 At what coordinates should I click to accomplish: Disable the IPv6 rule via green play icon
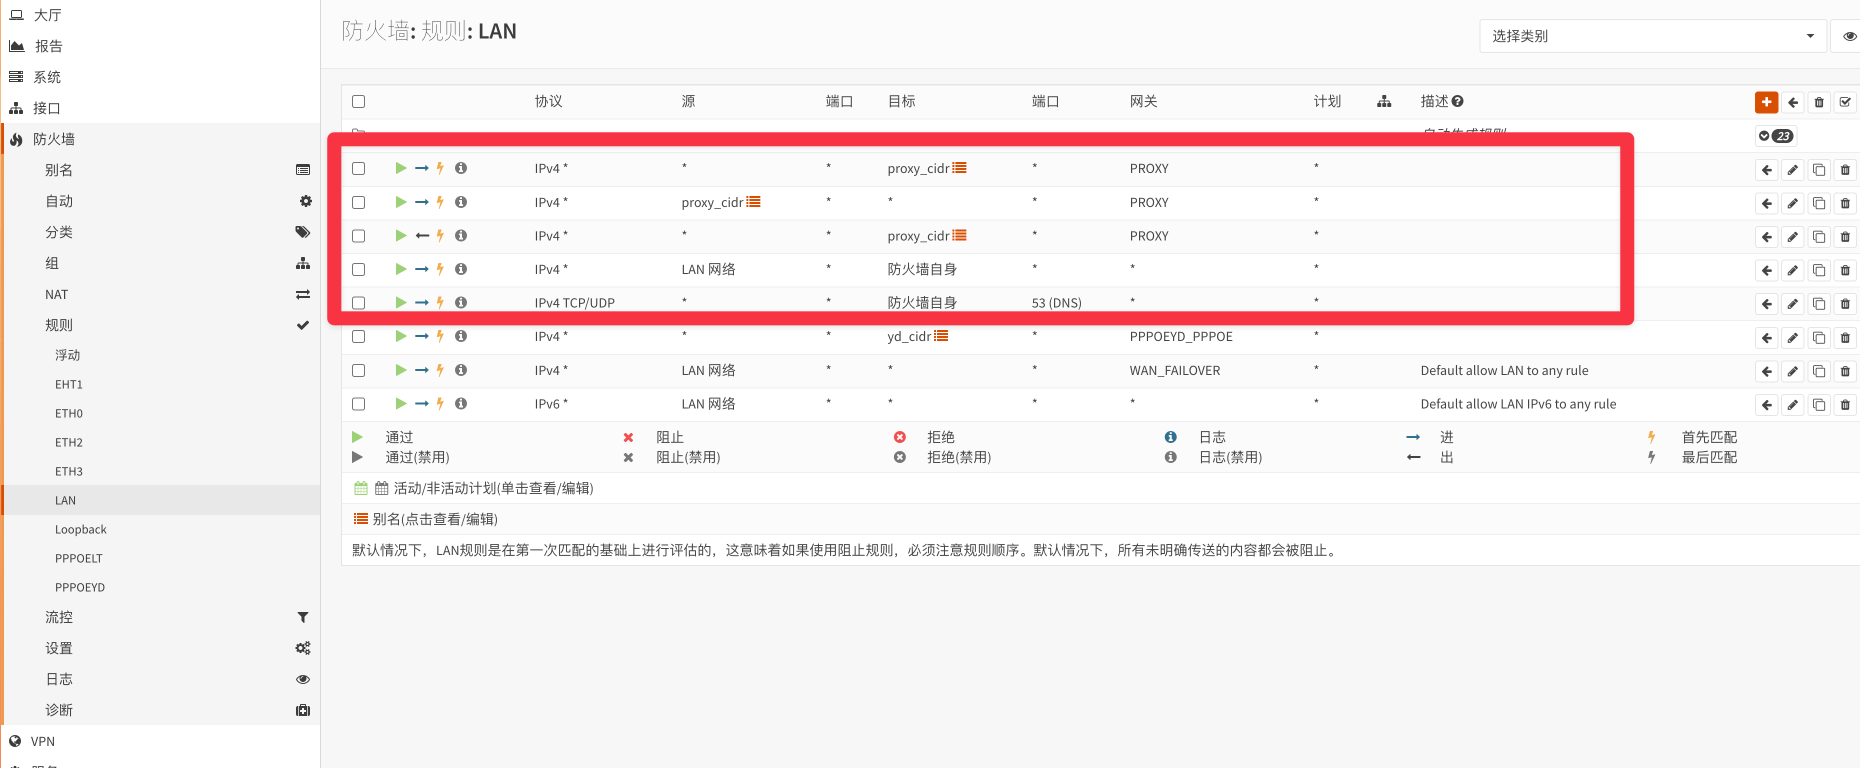click(401, 403)
